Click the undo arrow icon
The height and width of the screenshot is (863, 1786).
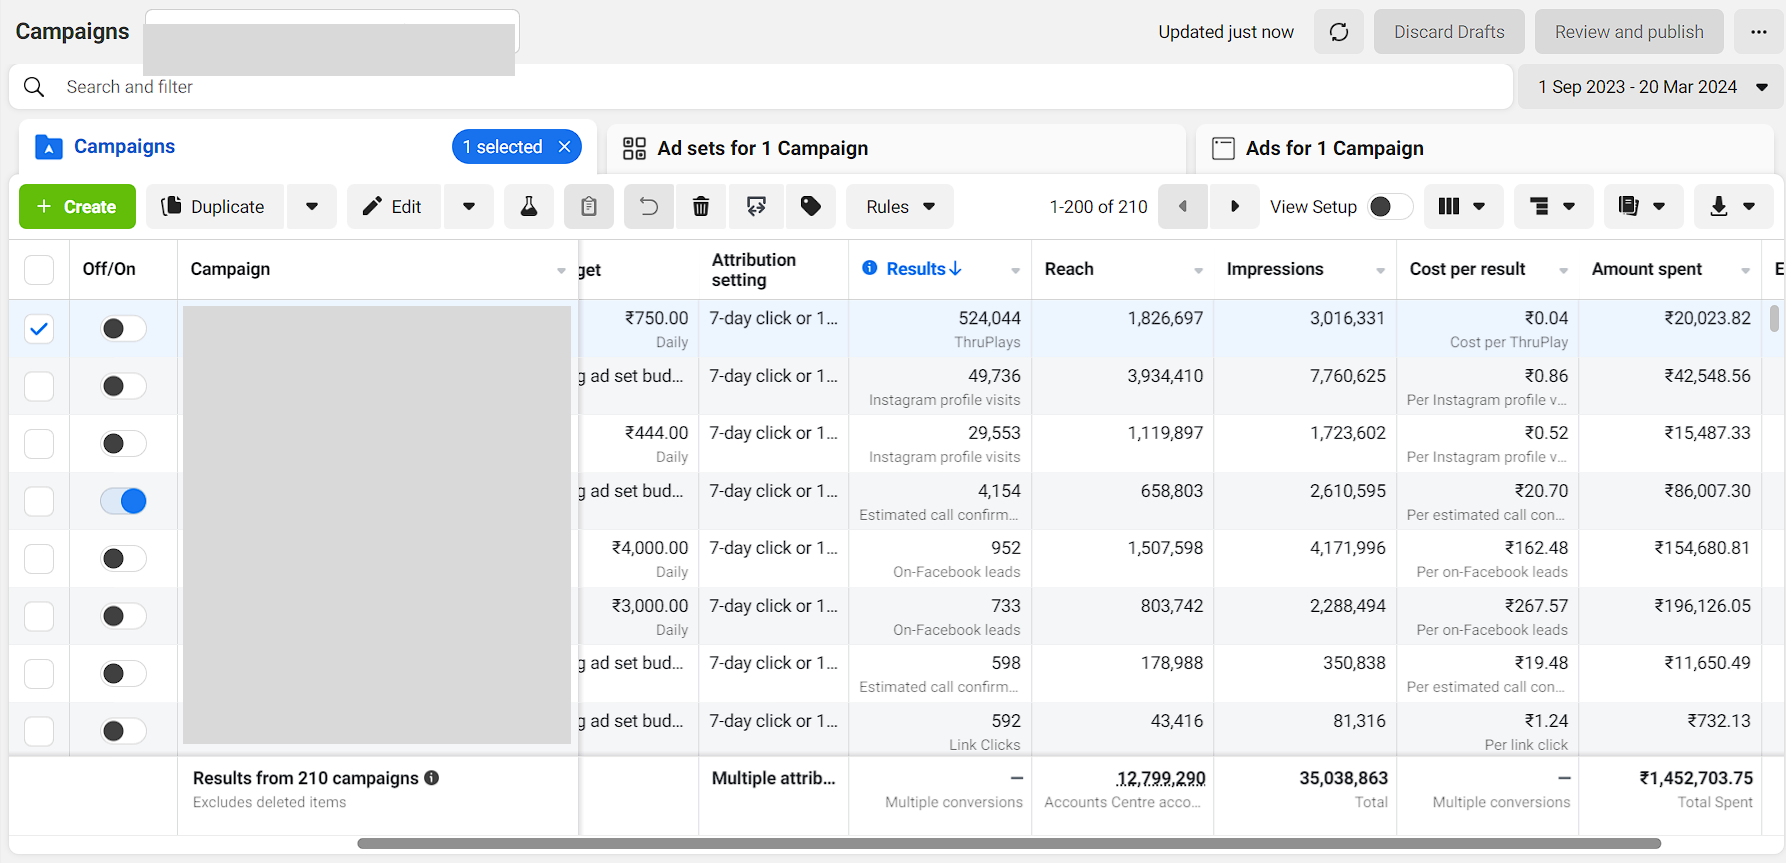click(649, 207)
